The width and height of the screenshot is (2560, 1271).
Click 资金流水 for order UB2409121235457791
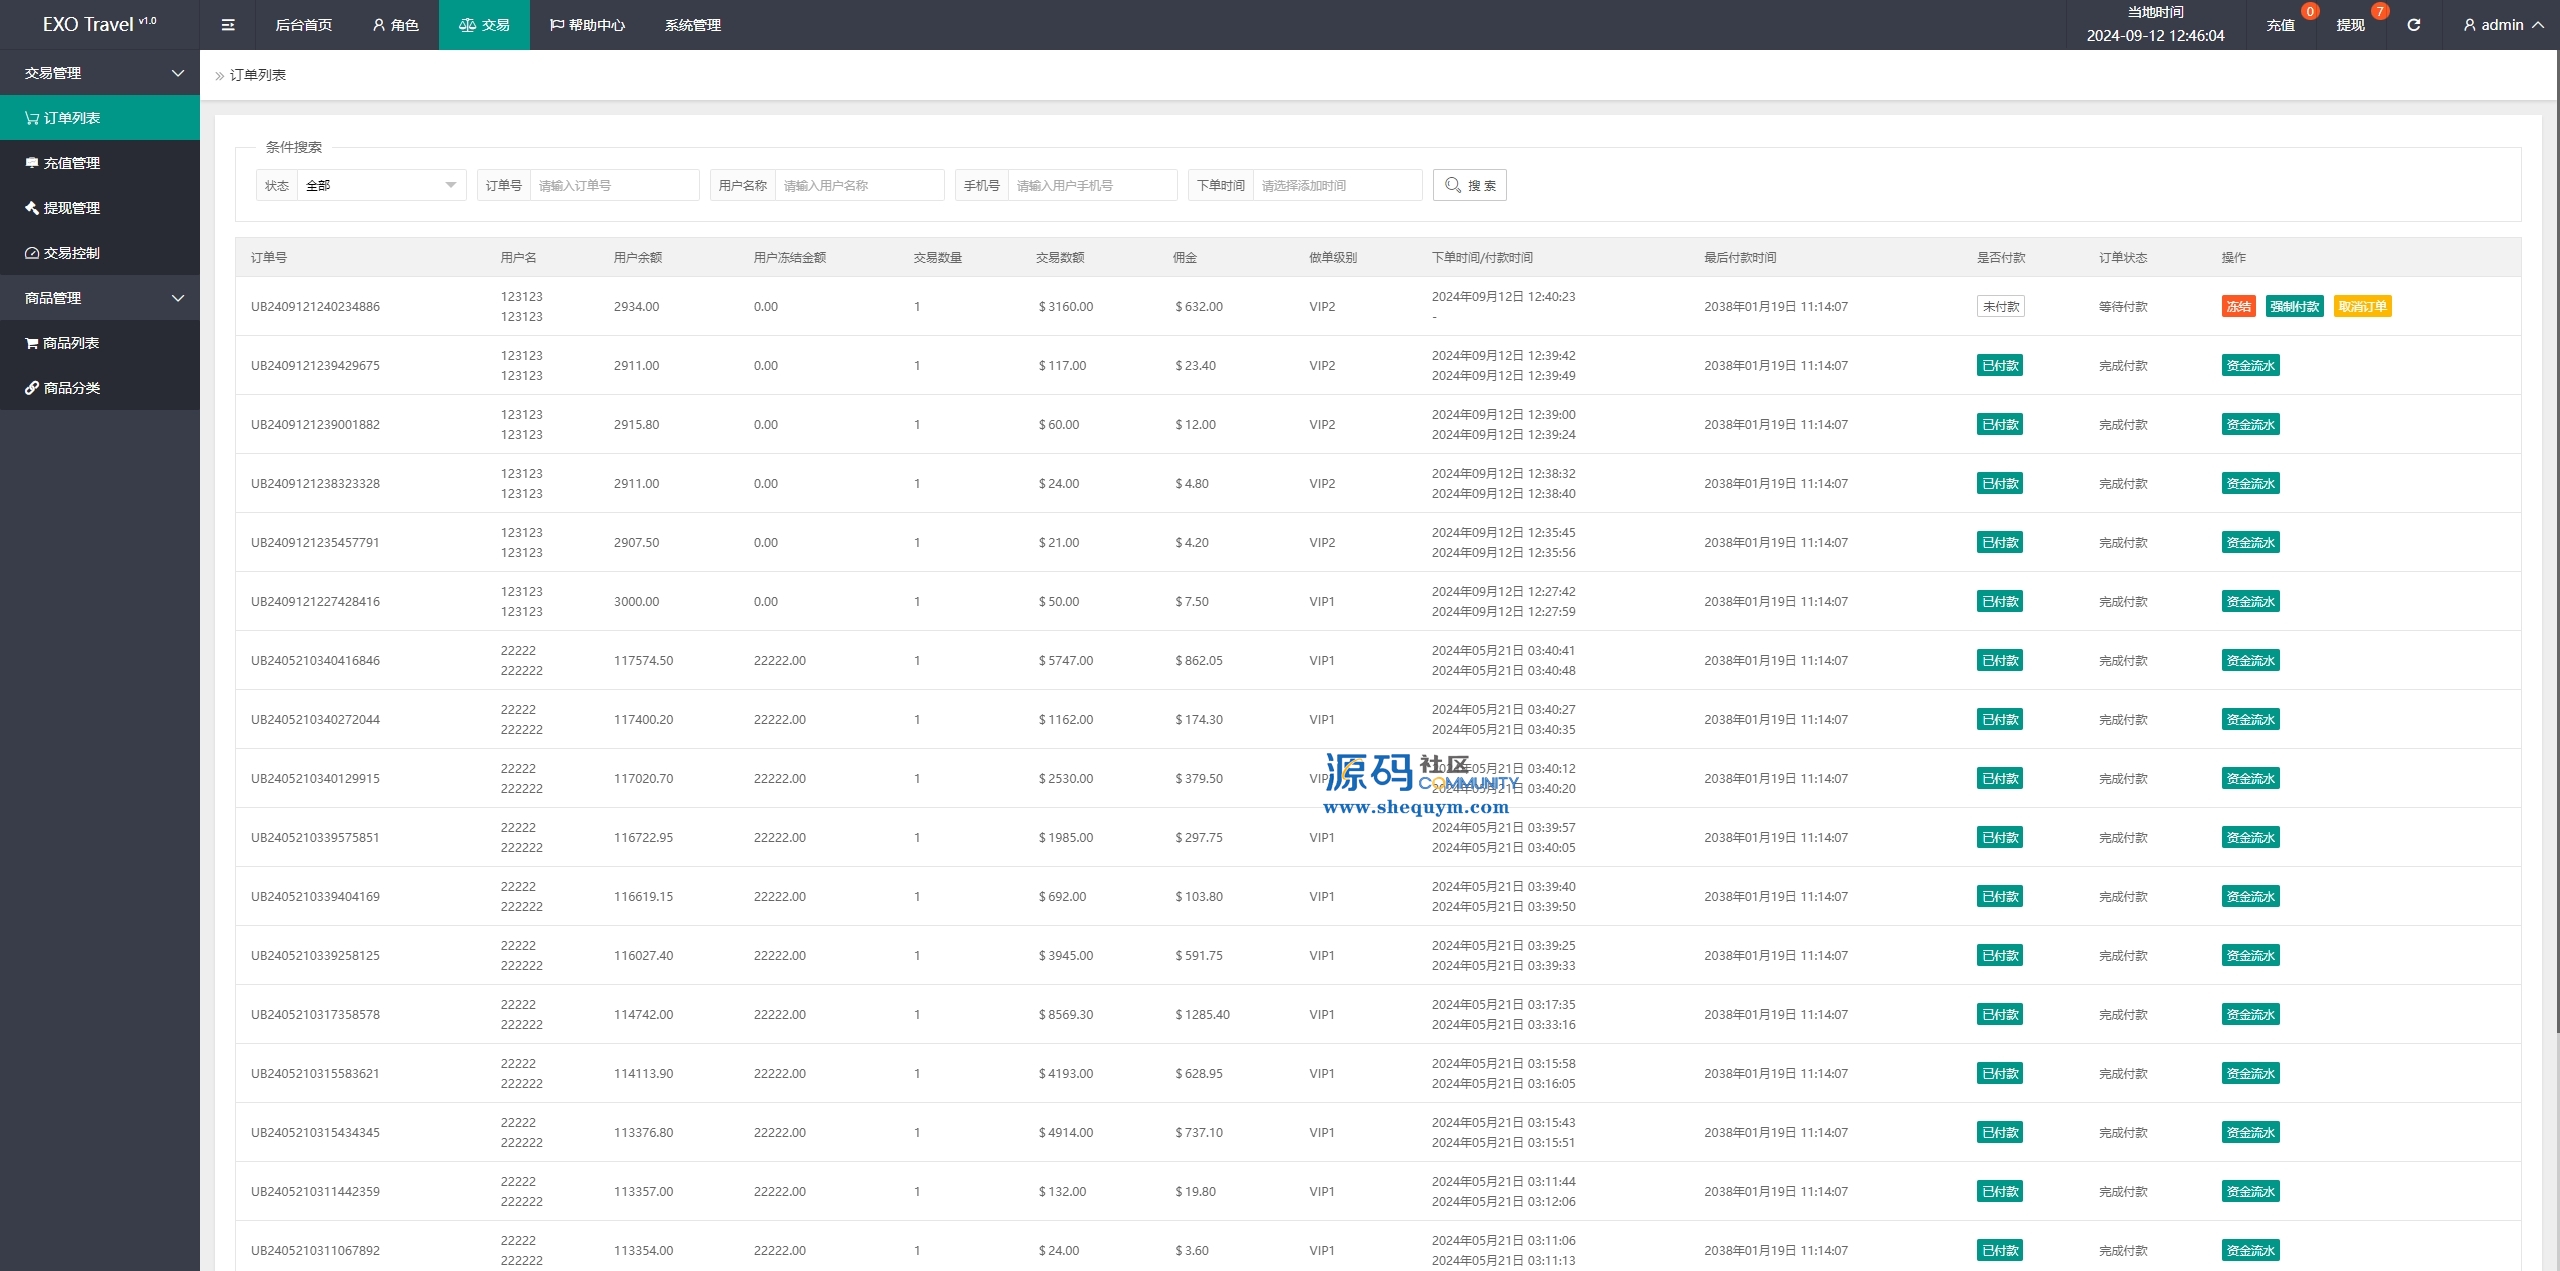click(x=2250, y=543)
